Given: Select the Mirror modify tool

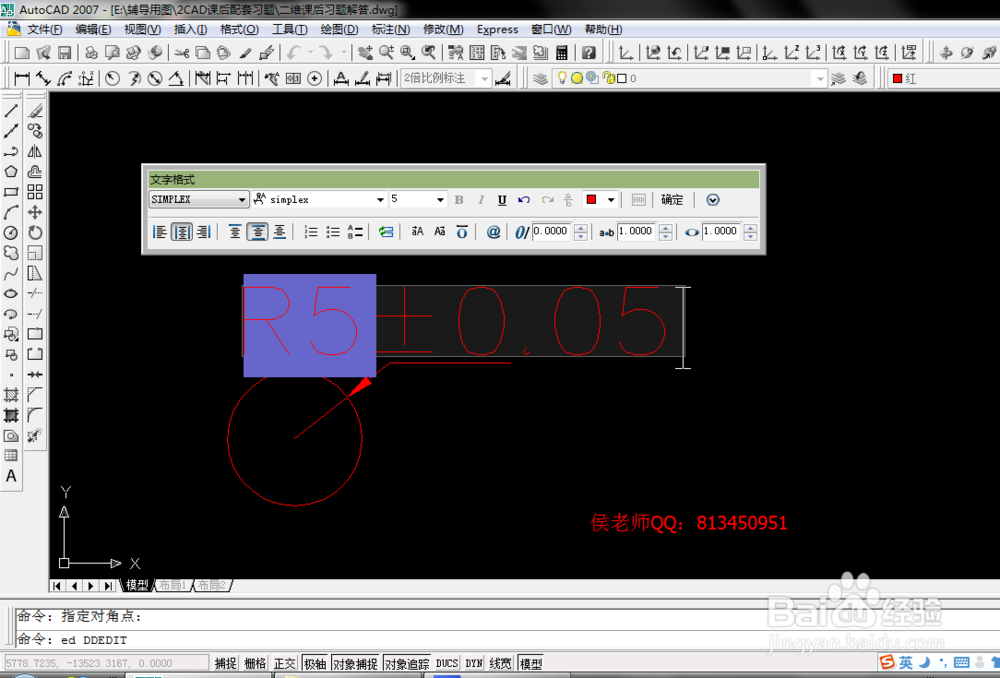Looking at the screenshot, I should coord(35,151).
